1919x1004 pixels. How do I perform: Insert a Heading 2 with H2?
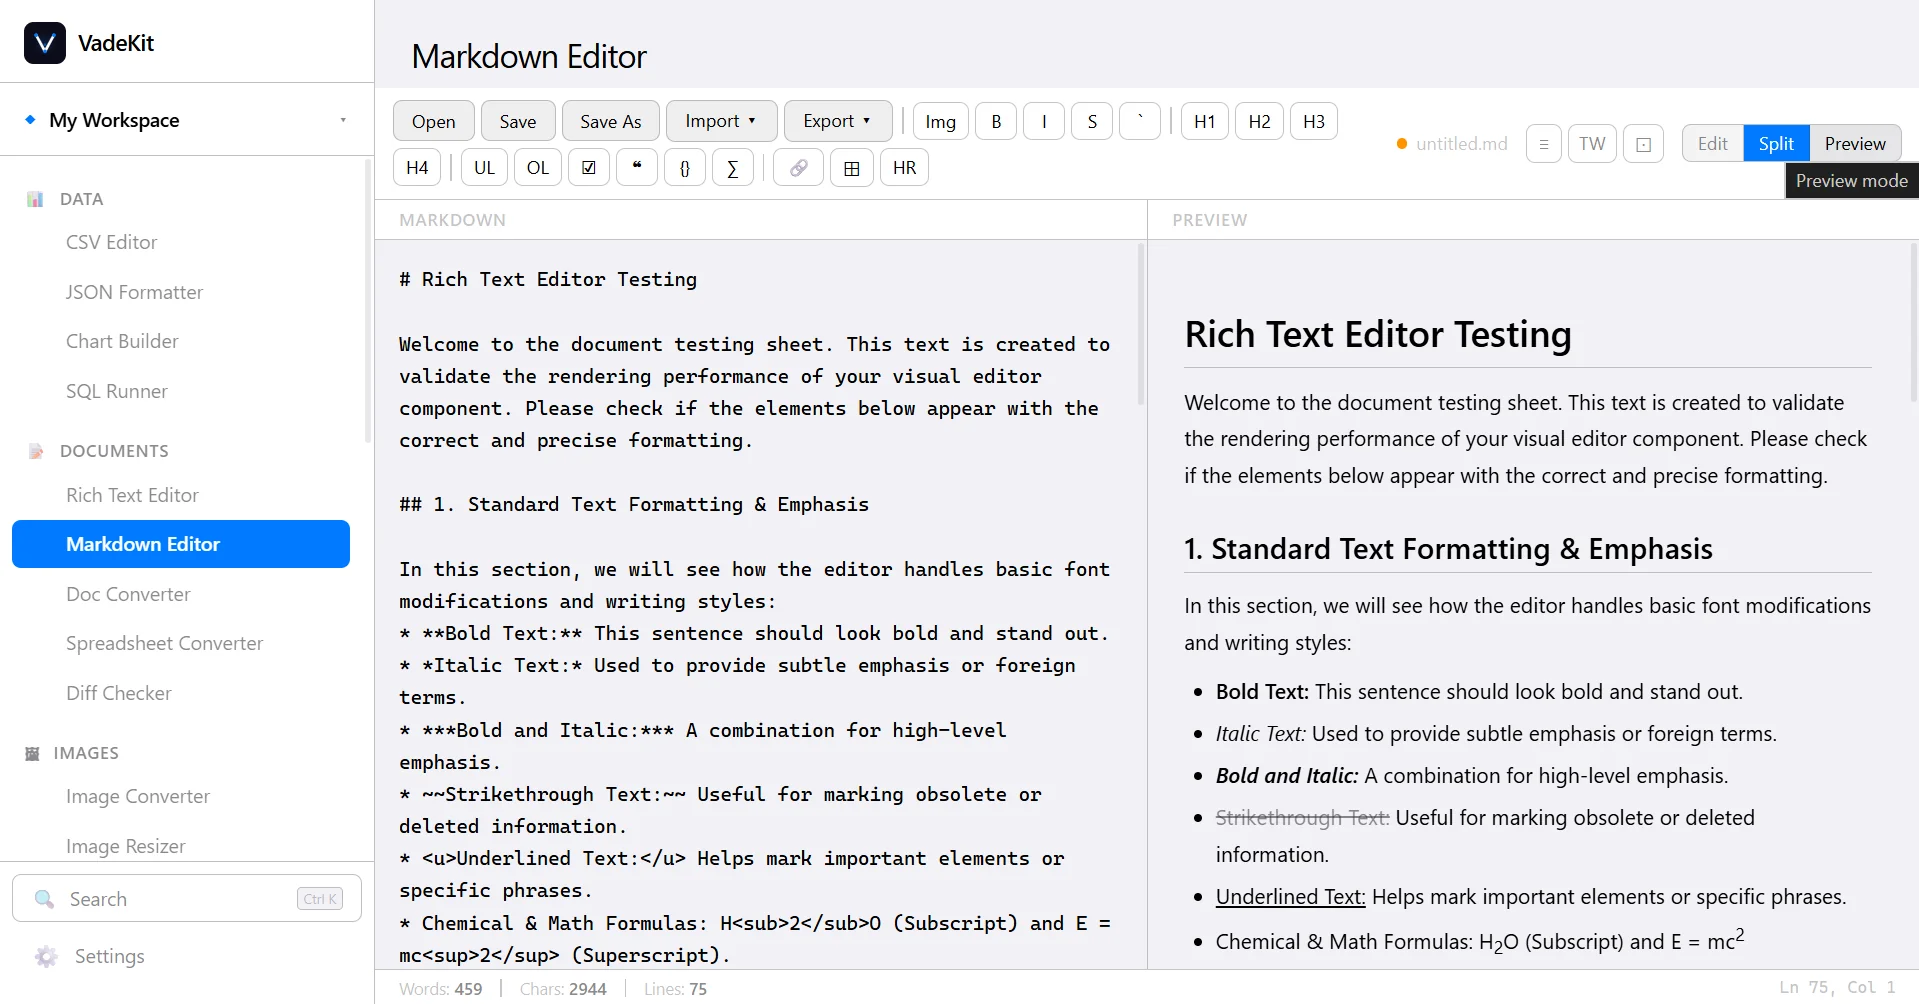point(1259,121)
